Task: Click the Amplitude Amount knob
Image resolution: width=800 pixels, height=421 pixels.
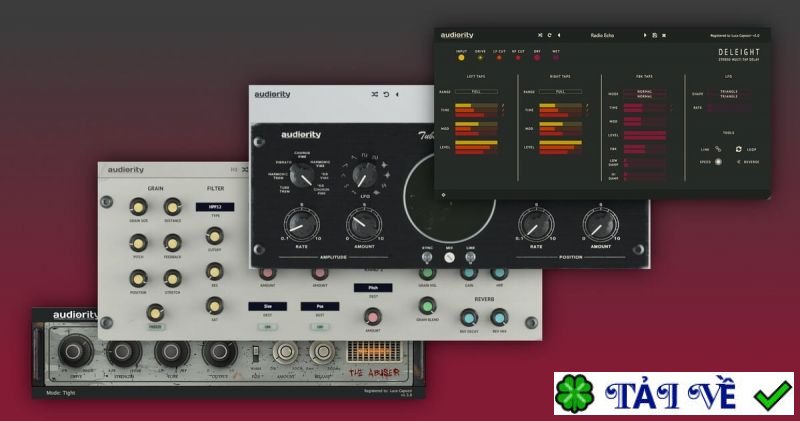Action: click(364, 224)
